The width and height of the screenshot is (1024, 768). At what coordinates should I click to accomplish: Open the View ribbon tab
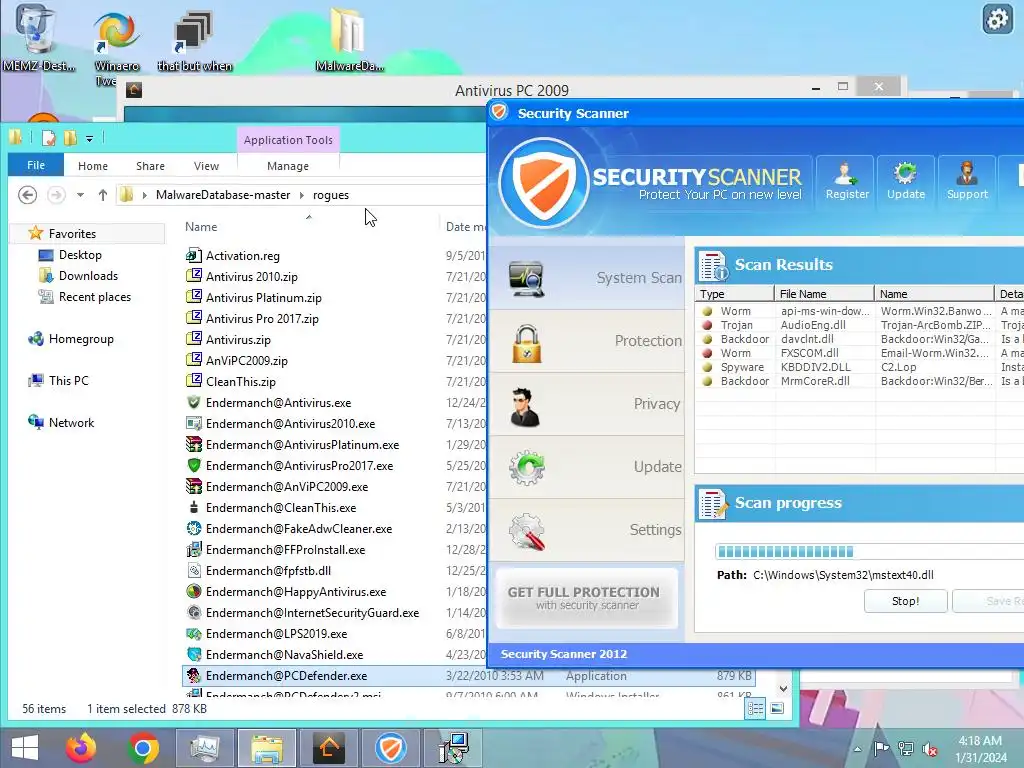(x=206, y=166)
